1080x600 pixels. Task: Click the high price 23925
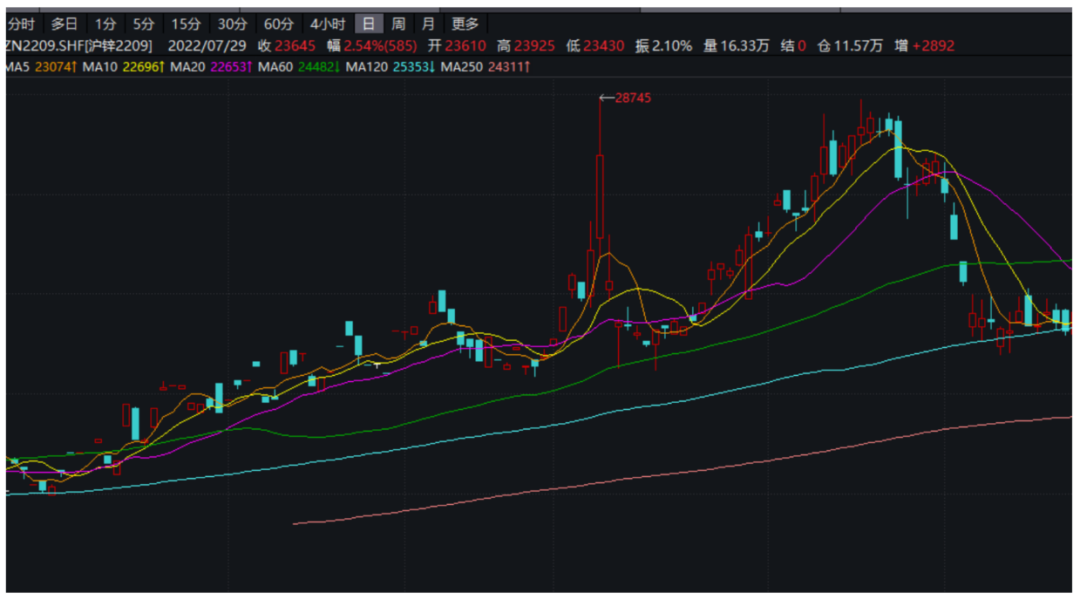(534, 46)
